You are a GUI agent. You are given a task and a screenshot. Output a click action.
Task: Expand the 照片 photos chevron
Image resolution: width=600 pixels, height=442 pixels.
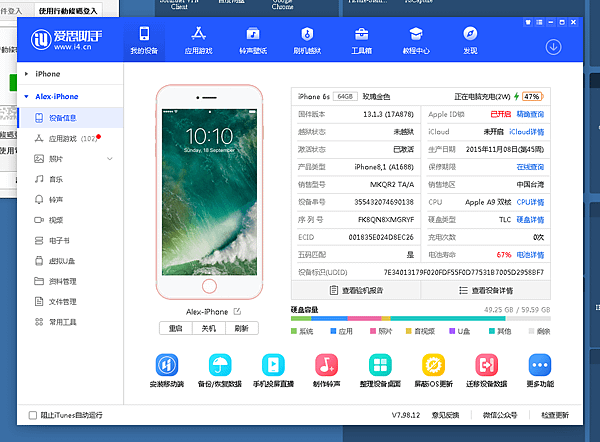(110, 159)
